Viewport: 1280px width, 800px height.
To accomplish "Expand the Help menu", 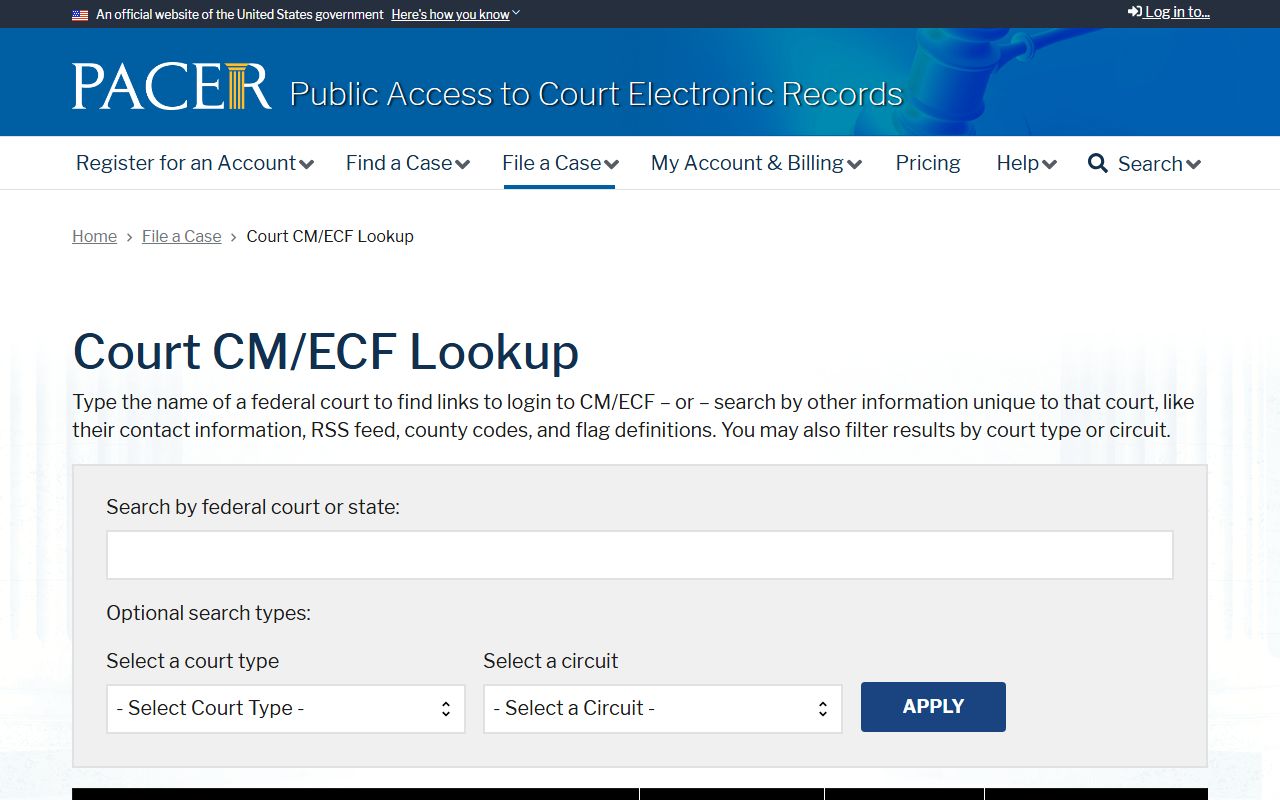I will pyautogui.click(x=1026, y=163).
